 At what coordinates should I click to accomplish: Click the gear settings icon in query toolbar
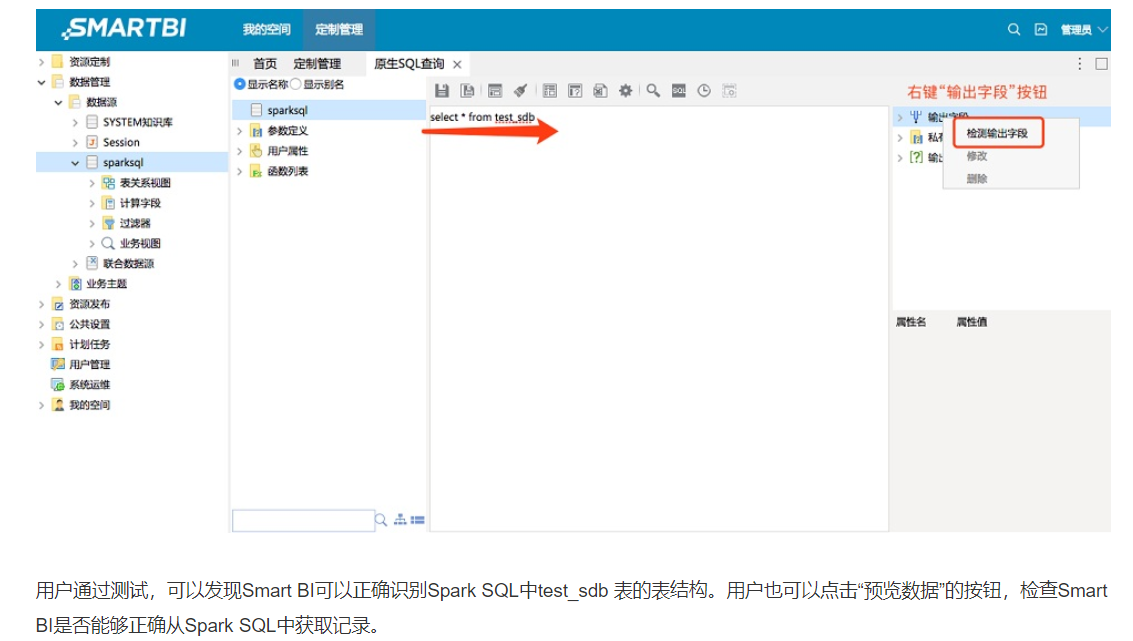click(626, 90)
